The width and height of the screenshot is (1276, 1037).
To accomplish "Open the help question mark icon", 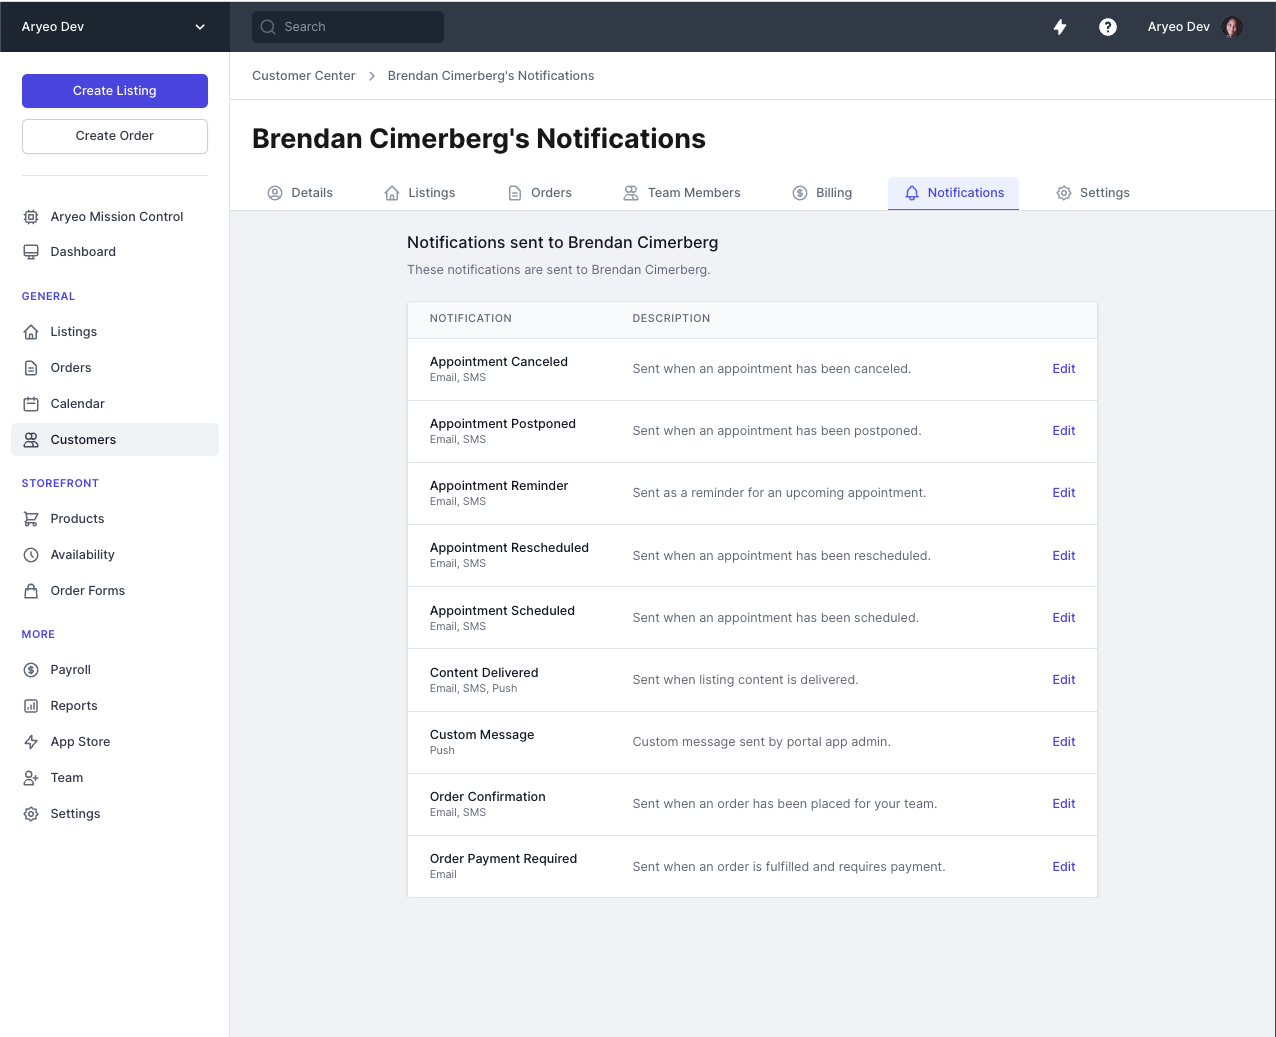I will click(x=1108, y=27).
